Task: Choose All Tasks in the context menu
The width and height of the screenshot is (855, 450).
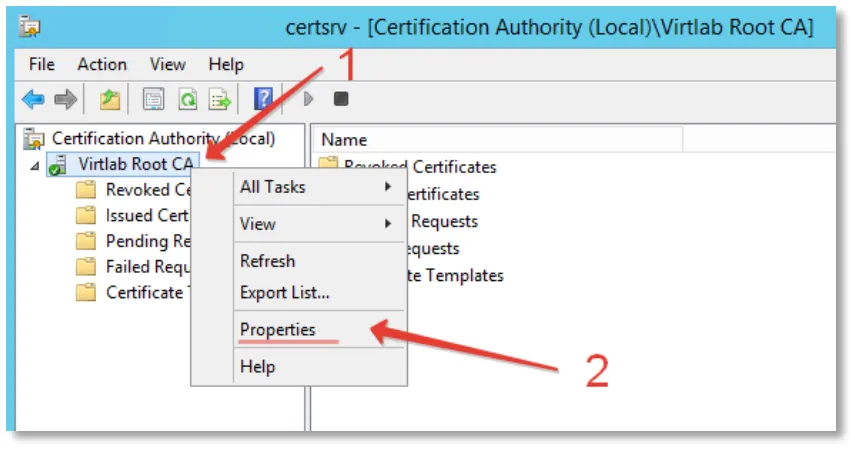Action: point(319,187)
